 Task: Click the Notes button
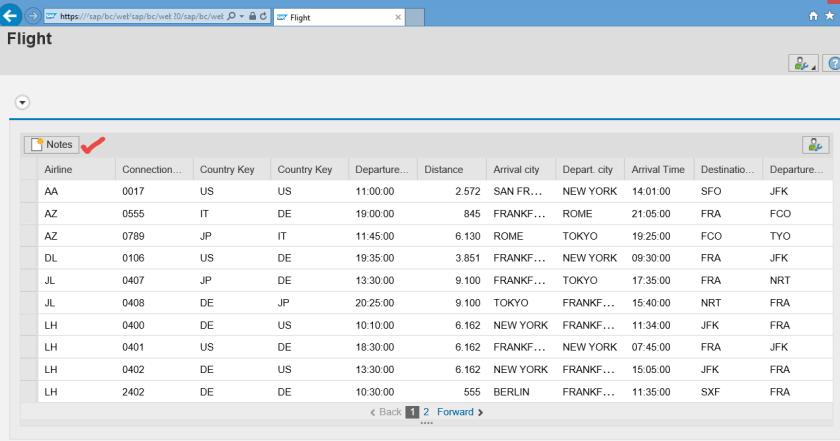pos(52,145)
